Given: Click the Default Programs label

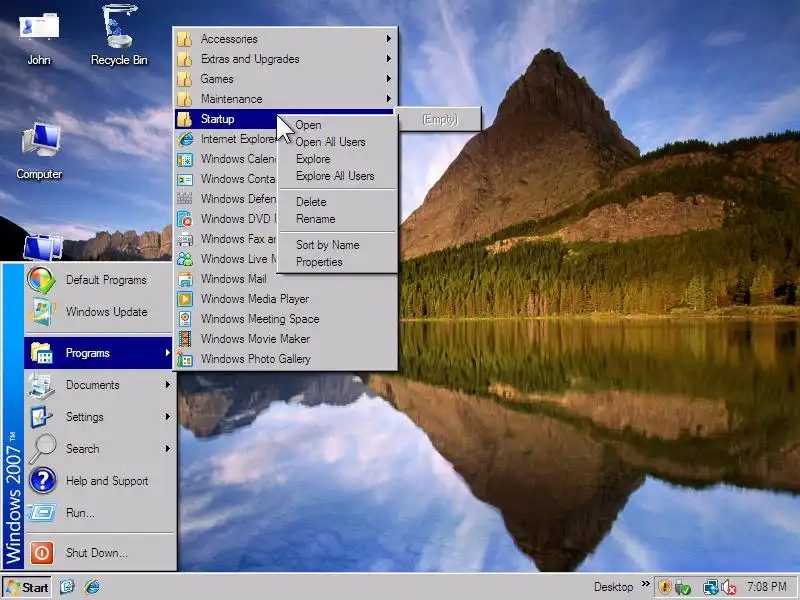Looking at the screenshot, I should [x=106, y=280].
